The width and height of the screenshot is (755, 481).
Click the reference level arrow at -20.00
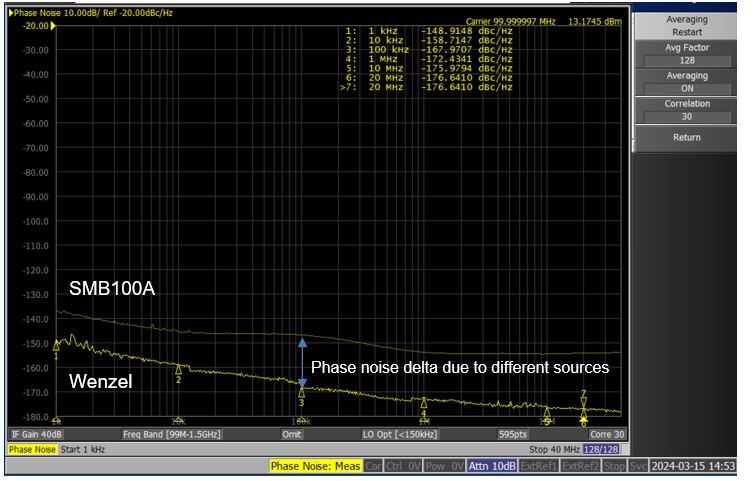pos(53,26)
